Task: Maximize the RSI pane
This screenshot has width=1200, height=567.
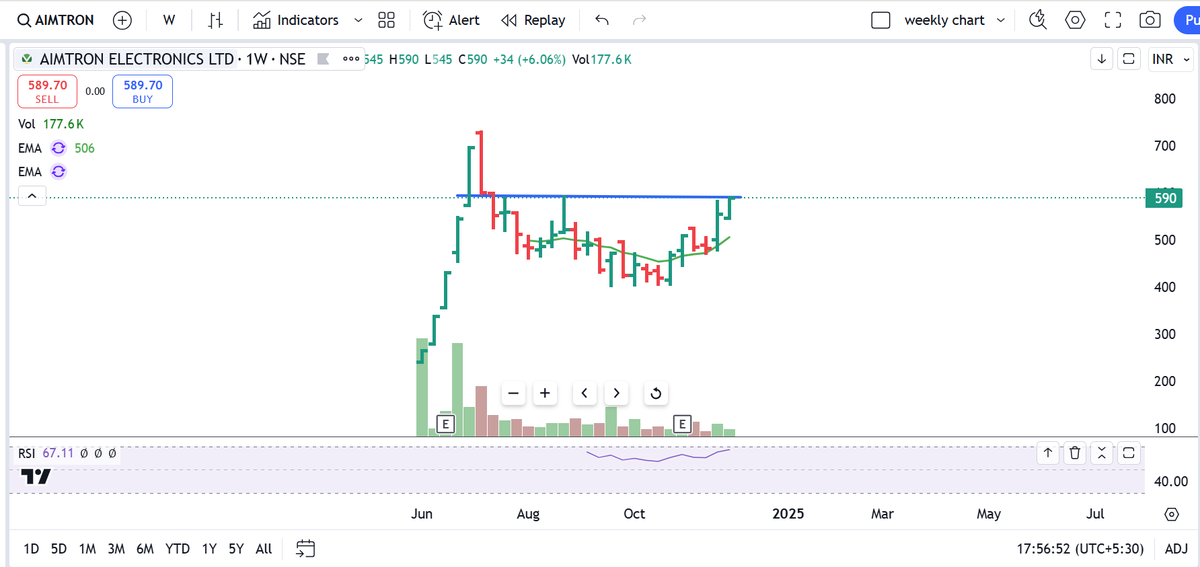Action: pyautogui.click(x=1129, y=453)
